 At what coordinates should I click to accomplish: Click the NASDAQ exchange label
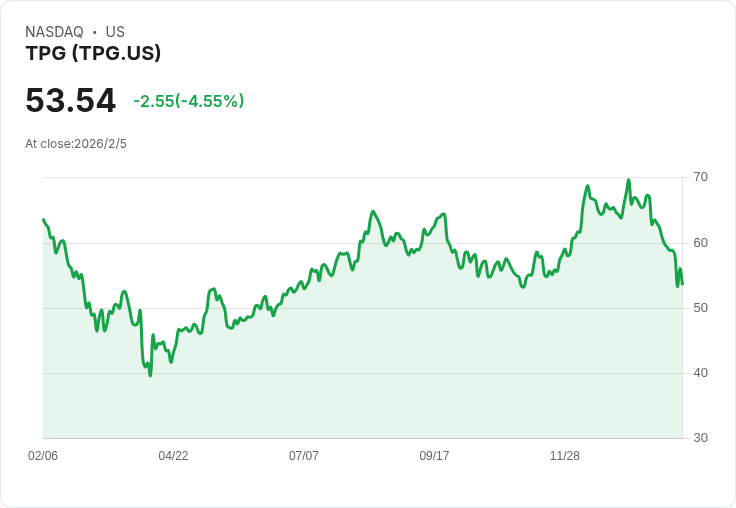pyautogui.click(x=54, y=32)
